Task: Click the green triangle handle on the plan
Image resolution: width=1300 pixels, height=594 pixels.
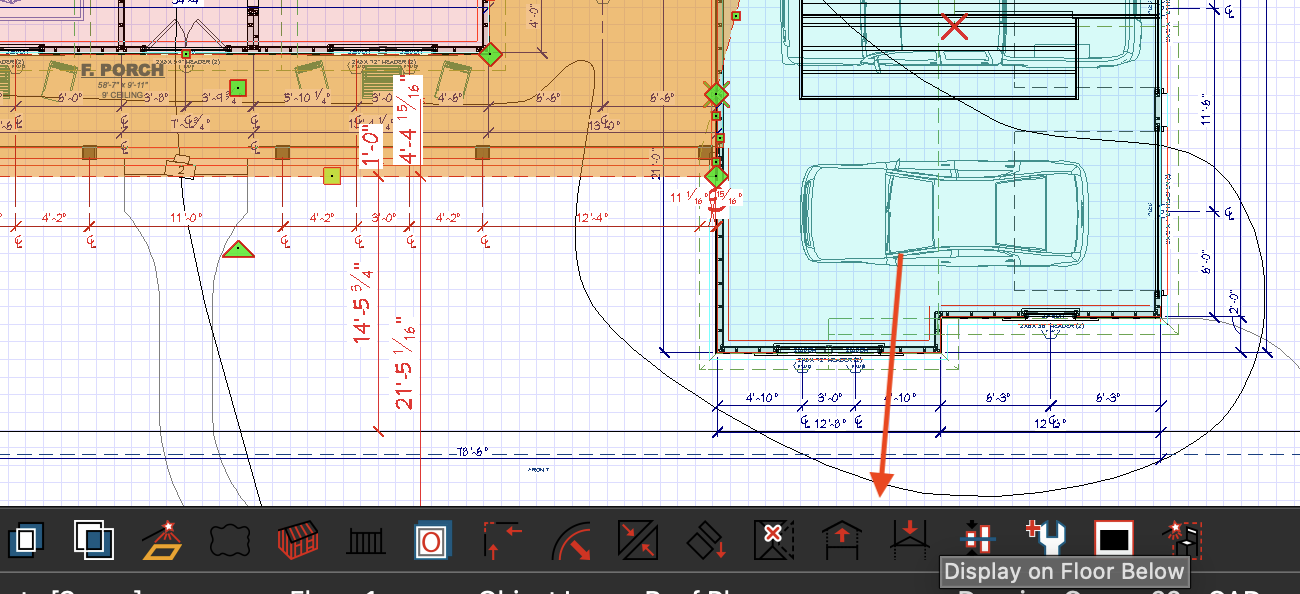Action: pyautogui.click(x=237, y=248)
